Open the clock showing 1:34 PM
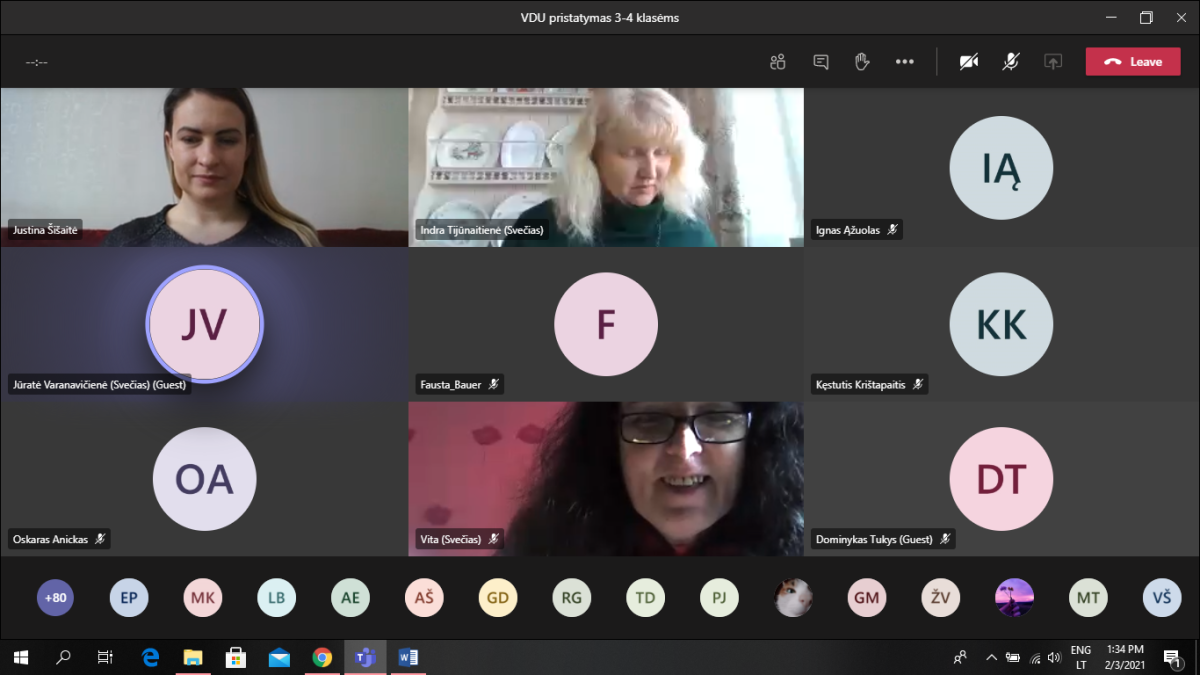Image resolution: width=1200 pixels, height=675 pixels. click(1126, 657)
